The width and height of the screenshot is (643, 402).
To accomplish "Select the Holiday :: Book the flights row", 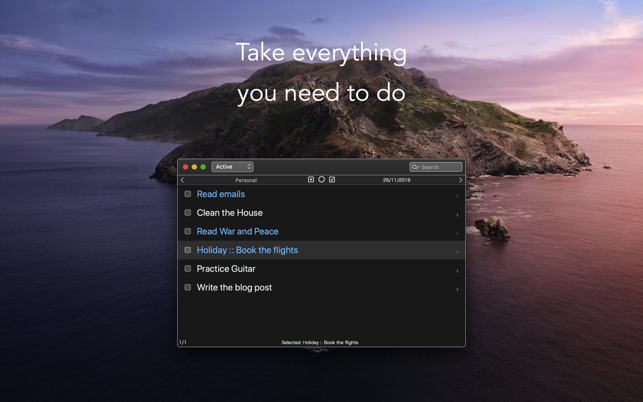I will coord(322,250).
